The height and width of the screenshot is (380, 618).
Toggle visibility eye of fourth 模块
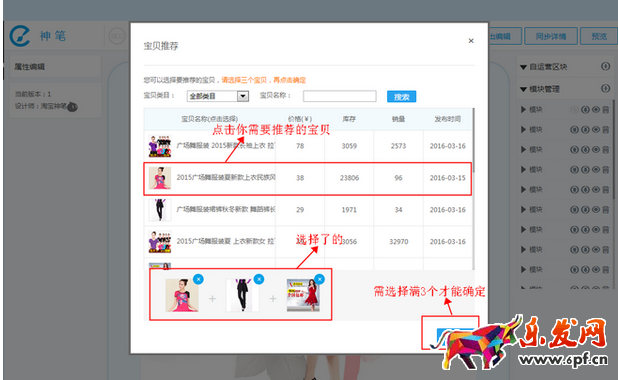(596, 170)
